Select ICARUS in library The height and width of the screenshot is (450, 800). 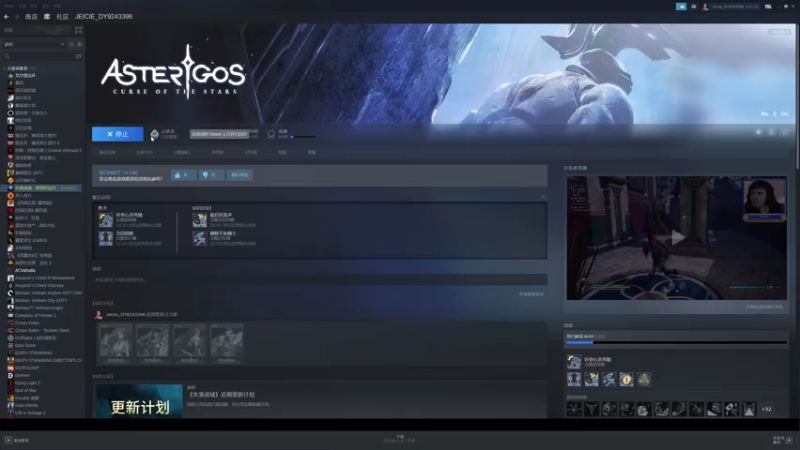31,240
